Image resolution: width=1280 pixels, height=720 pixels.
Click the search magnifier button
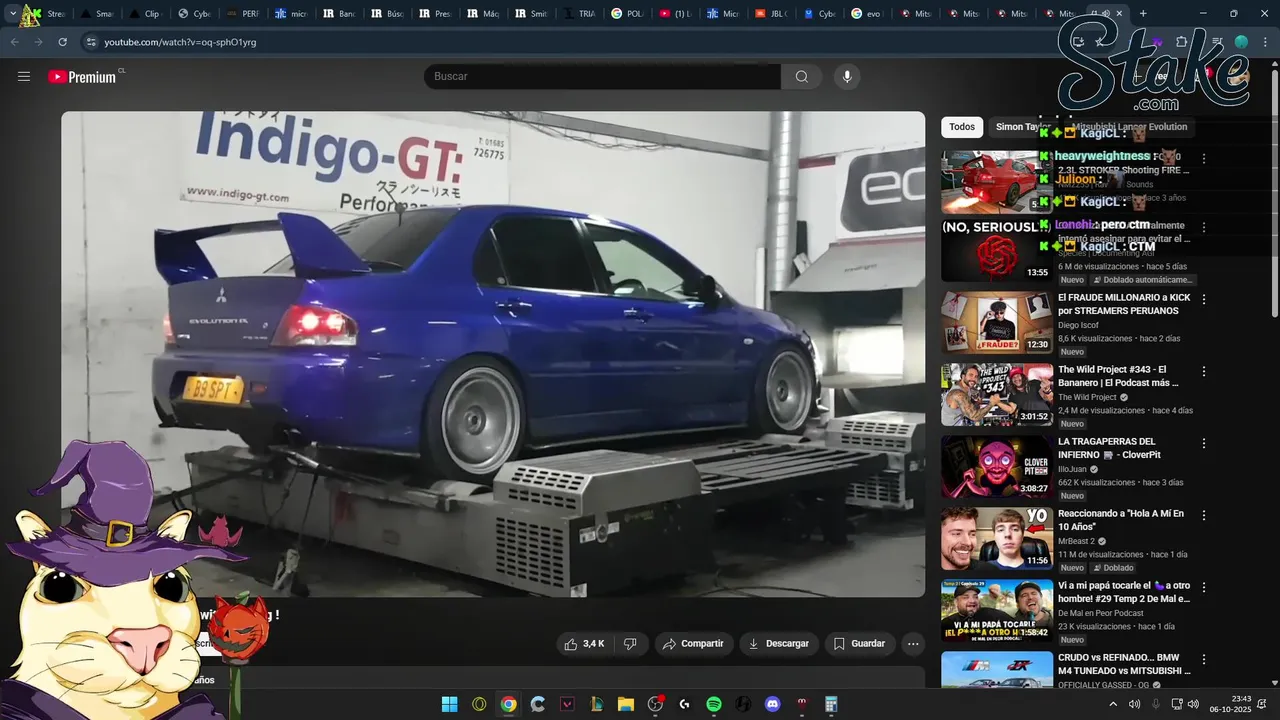tap(801, 77)
